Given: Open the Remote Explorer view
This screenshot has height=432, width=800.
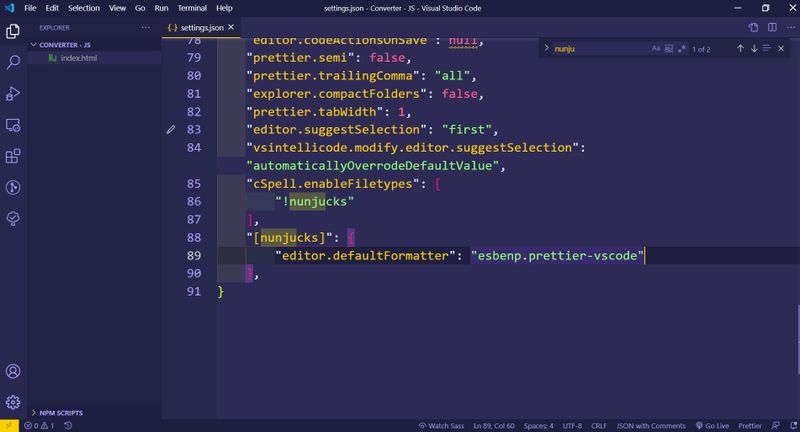Looking at the screenshot, I should coord(14,124).
